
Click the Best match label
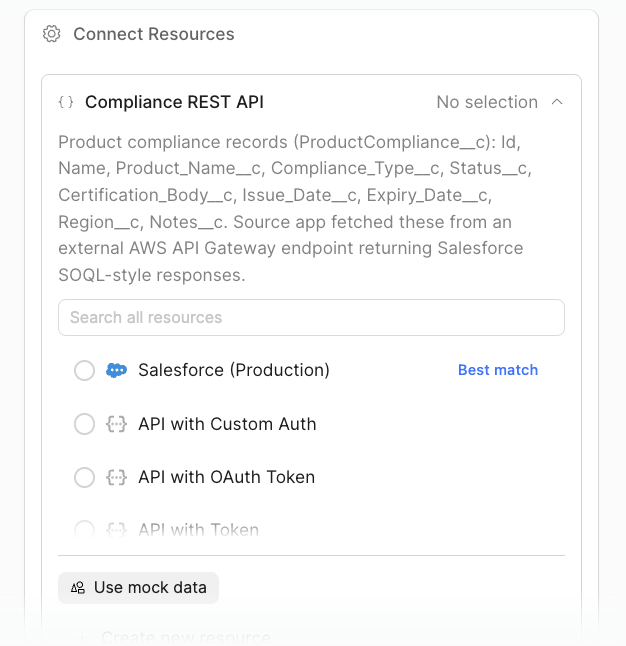coord(498,370)
